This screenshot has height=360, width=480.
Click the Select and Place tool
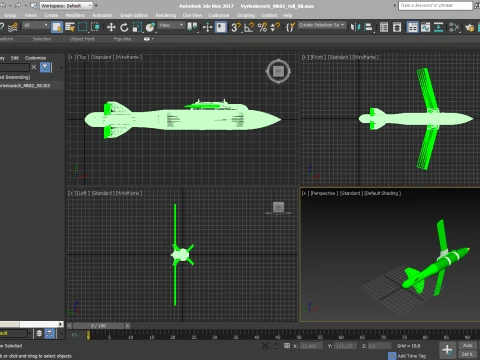pos(150,27)
